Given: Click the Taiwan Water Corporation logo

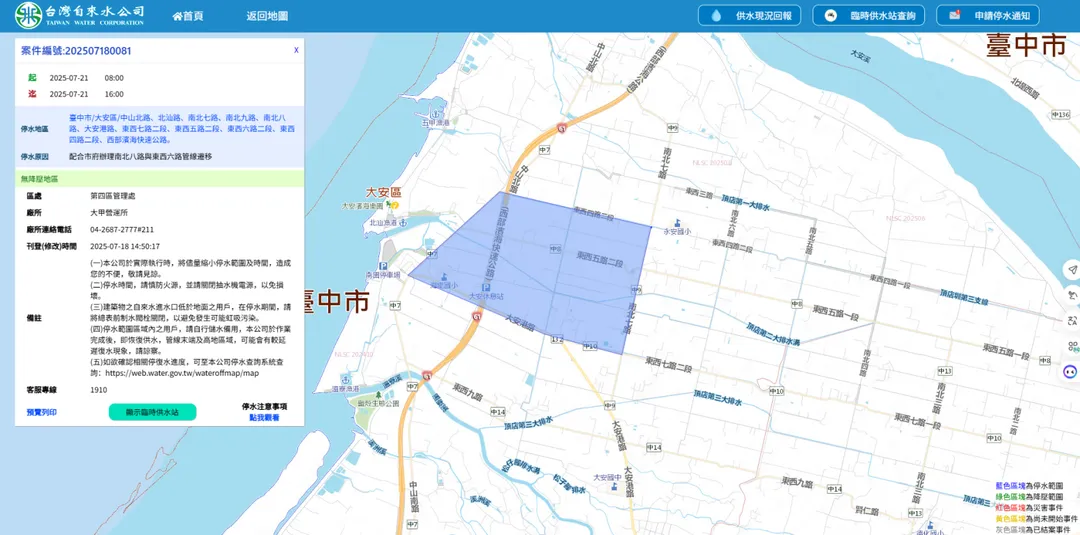Looking at the screenshot, I should click(81, 15).
